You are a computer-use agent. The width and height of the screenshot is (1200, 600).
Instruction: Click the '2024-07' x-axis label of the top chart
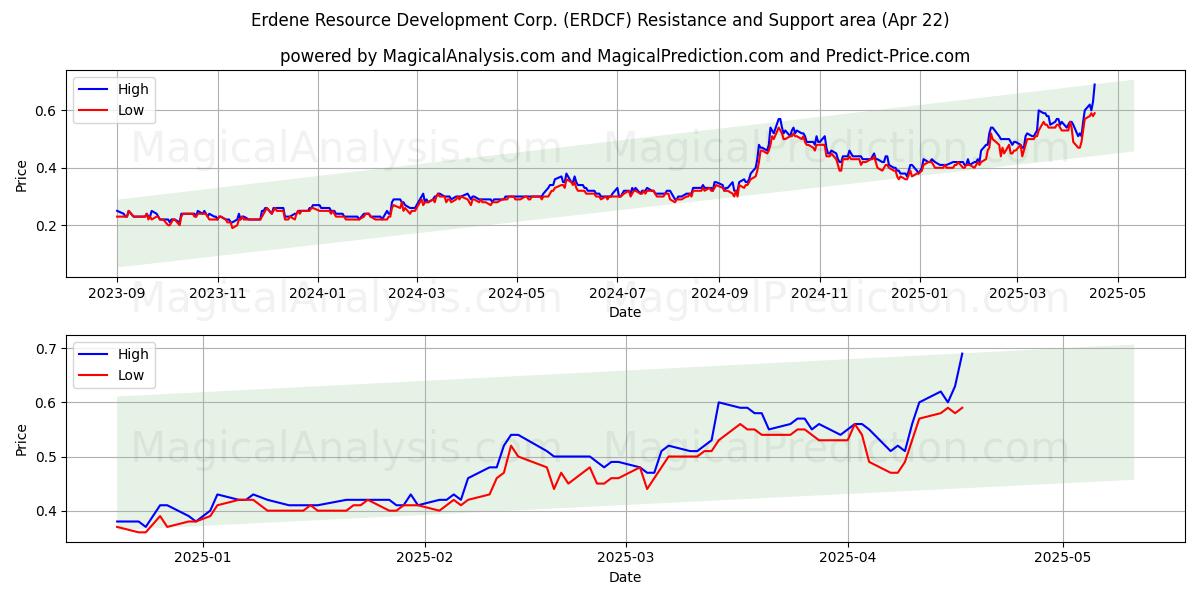click(x=617, y=295)
